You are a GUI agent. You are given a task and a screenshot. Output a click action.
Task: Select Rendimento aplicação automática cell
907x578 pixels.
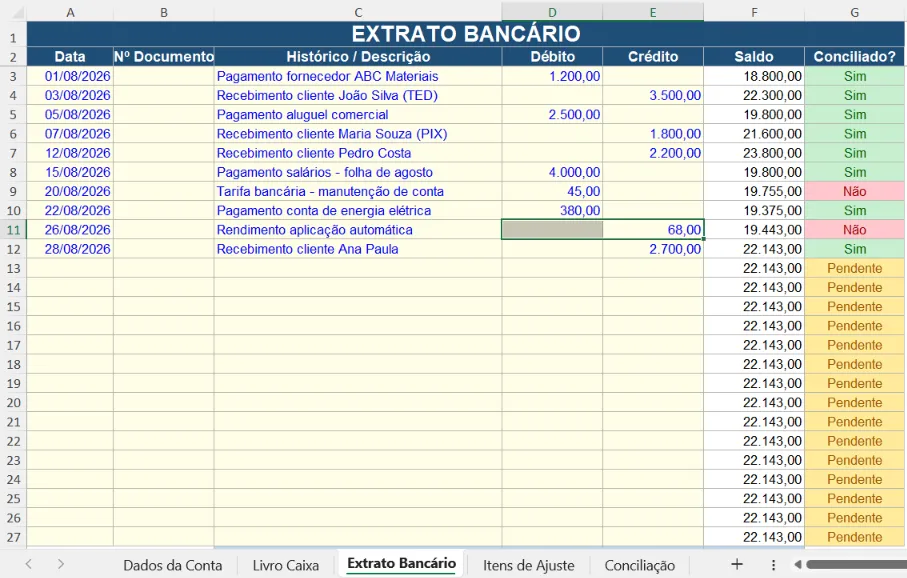358,230
